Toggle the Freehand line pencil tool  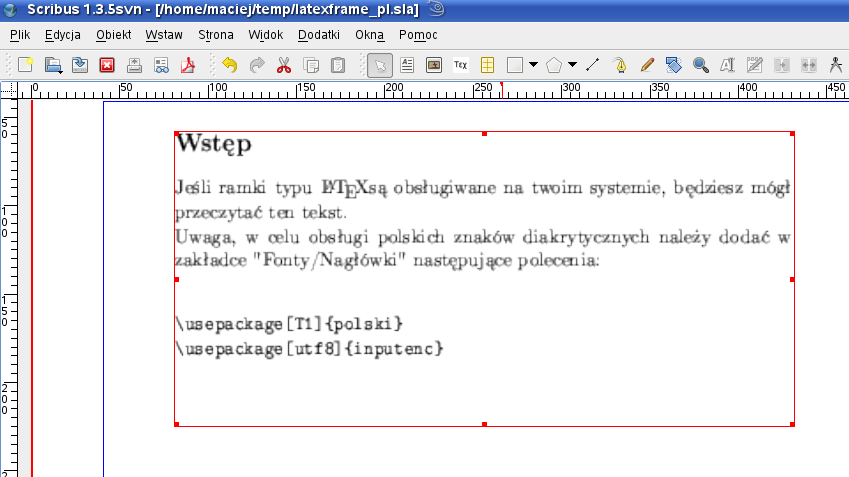646,65
